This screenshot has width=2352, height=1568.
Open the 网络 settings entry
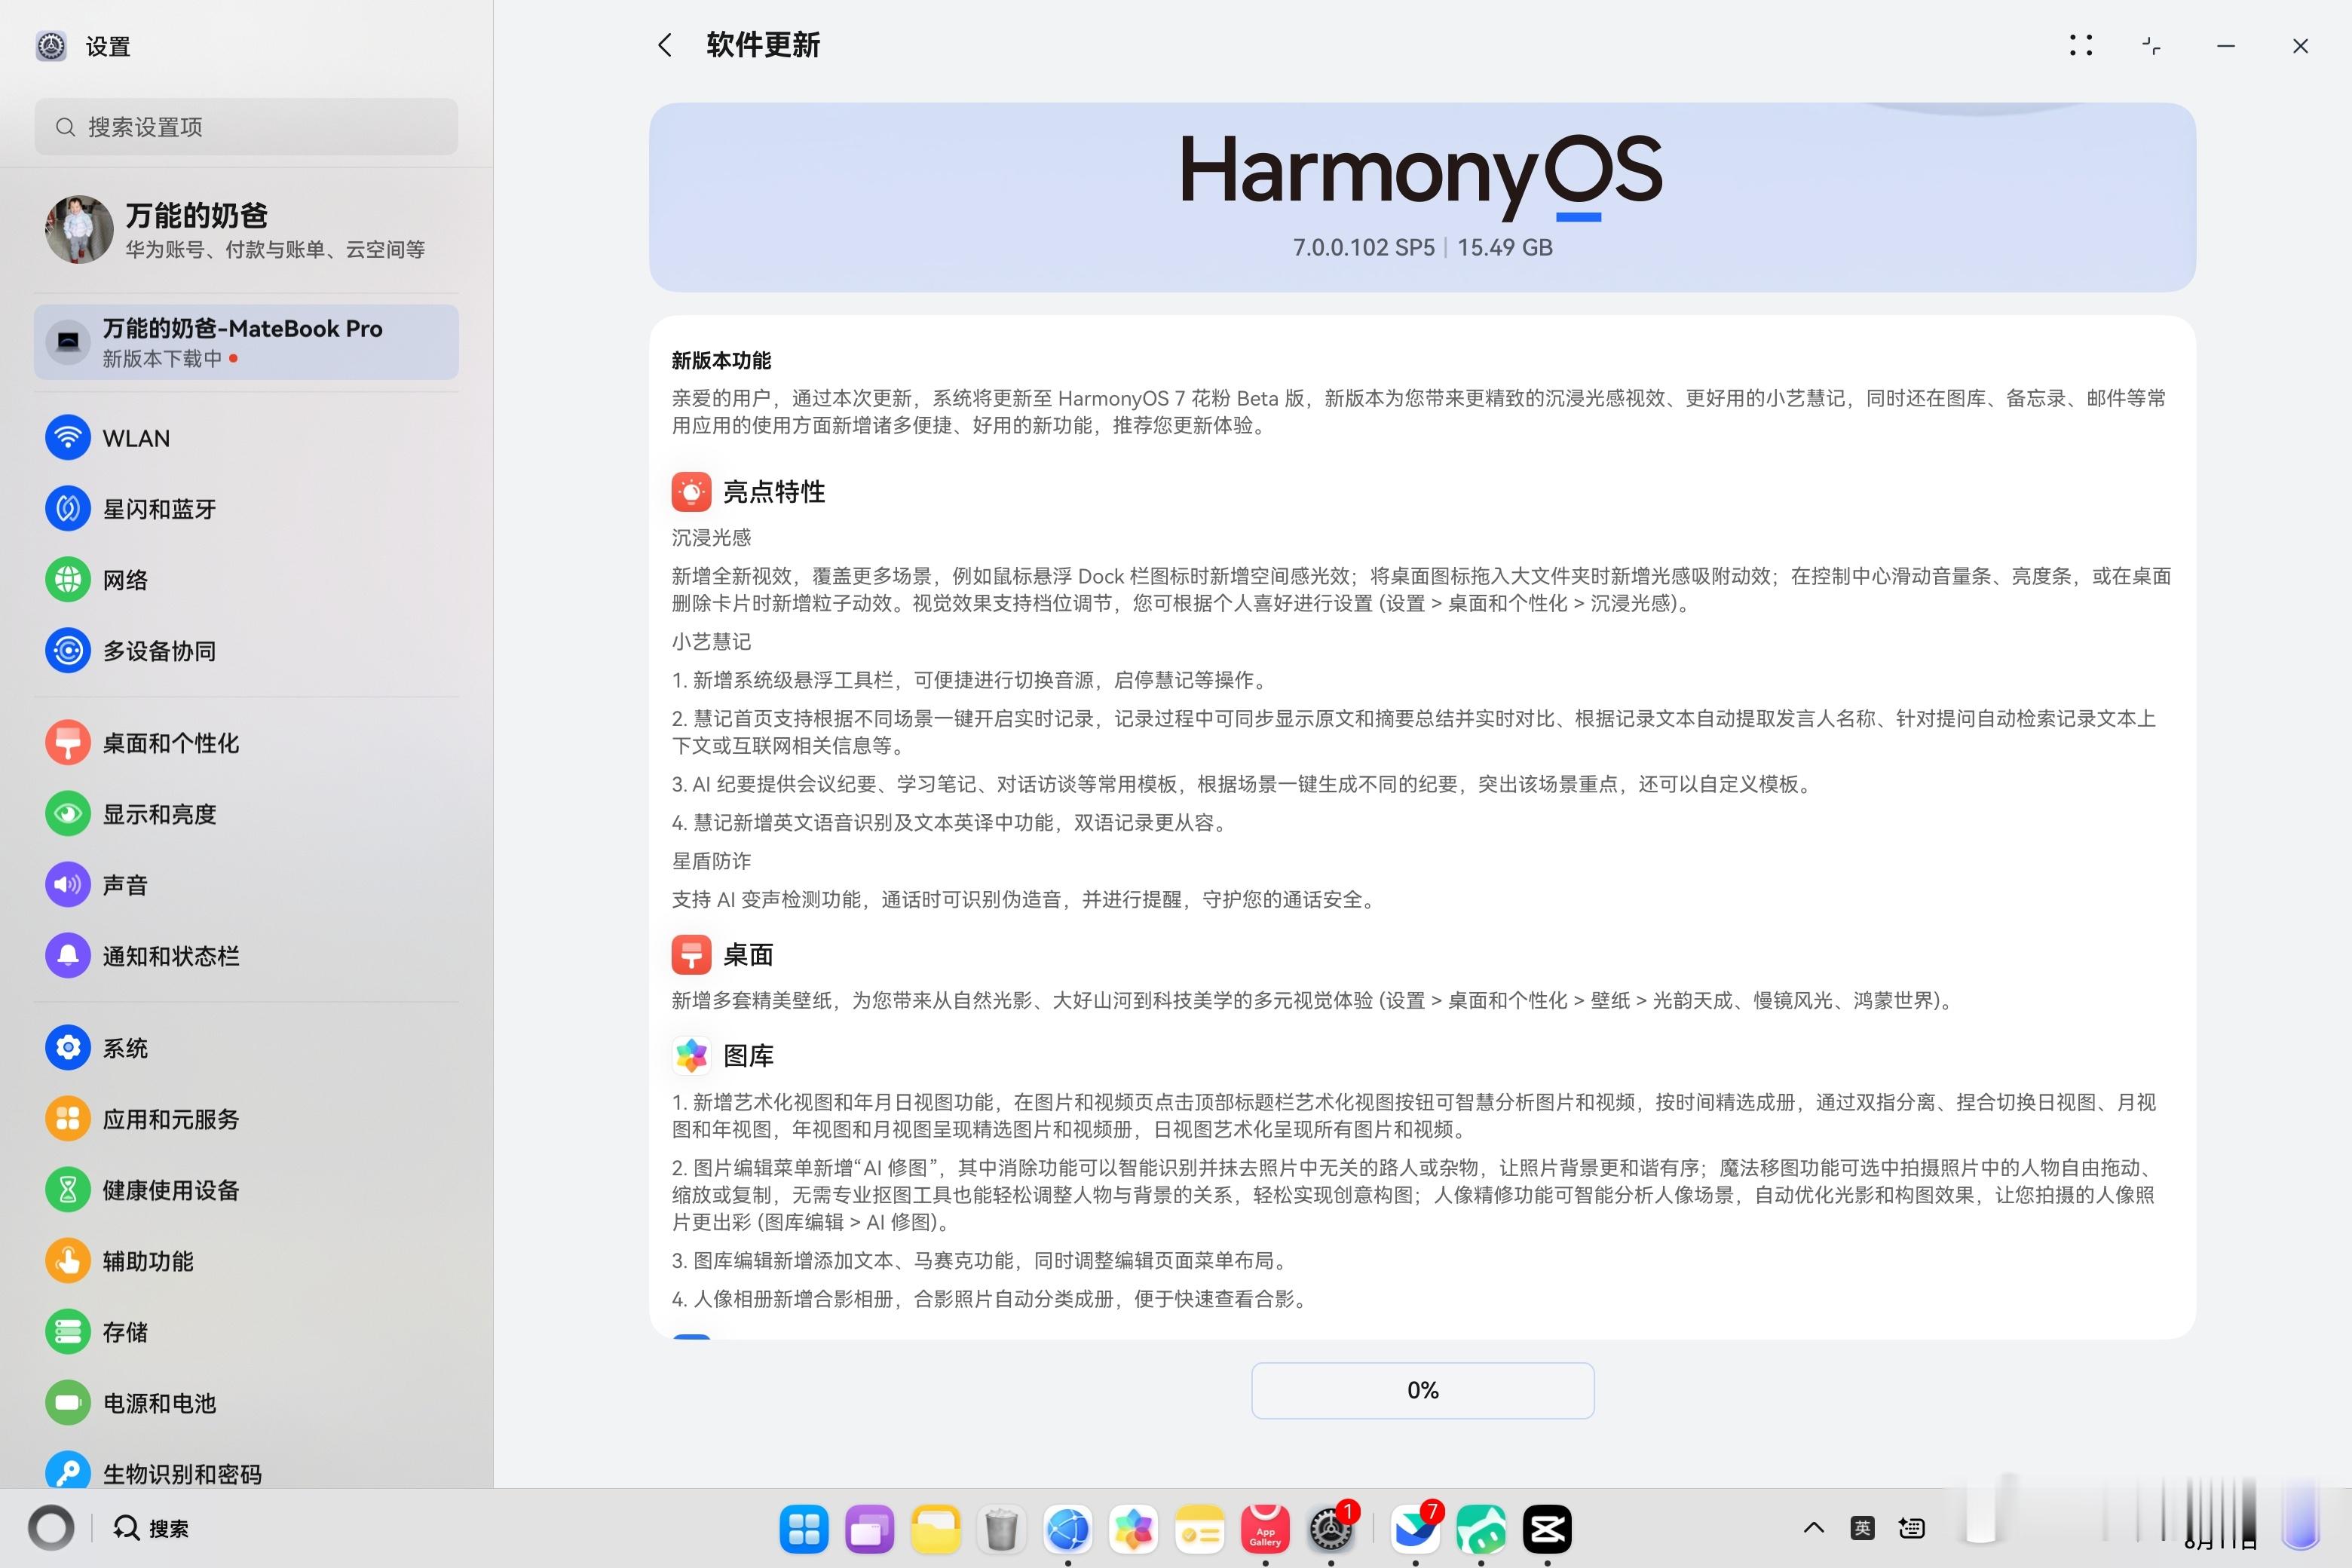246,580
